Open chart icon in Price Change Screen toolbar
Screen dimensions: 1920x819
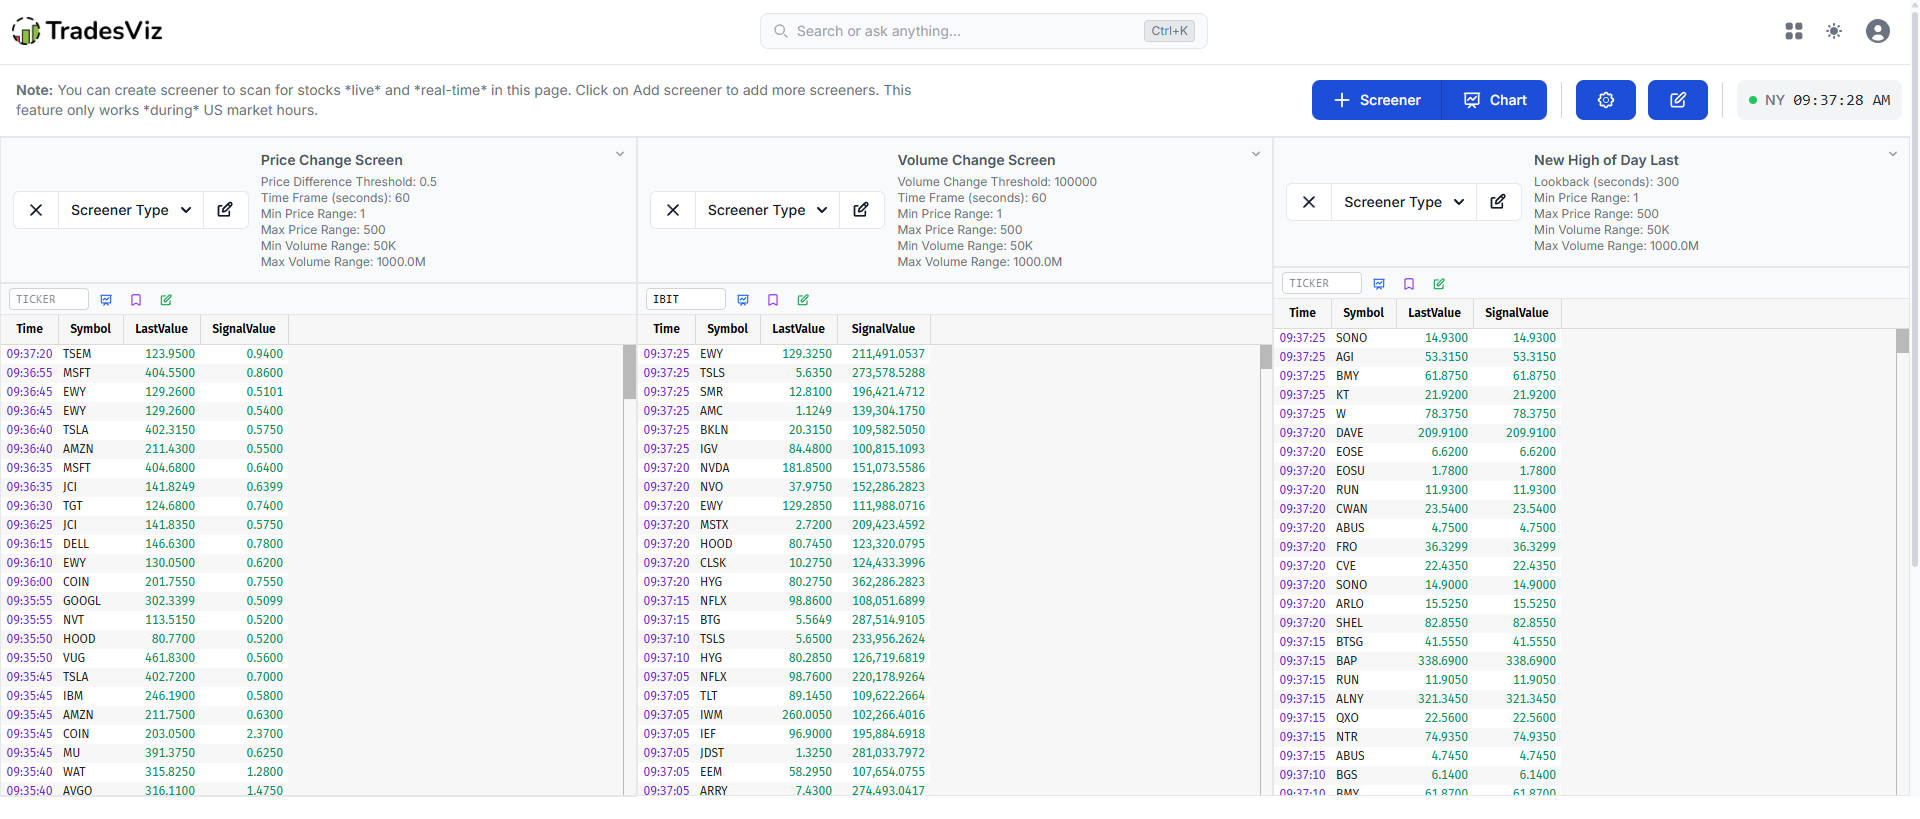(106, 300)
